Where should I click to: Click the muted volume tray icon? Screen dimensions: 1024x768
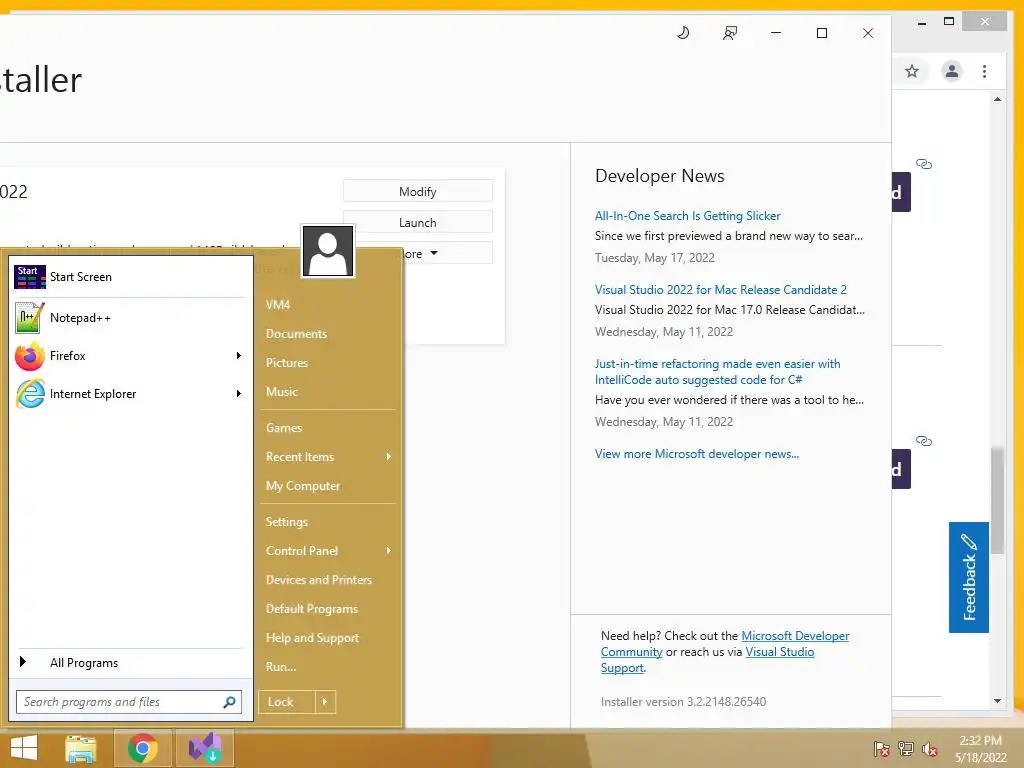(x=930, y=749)
